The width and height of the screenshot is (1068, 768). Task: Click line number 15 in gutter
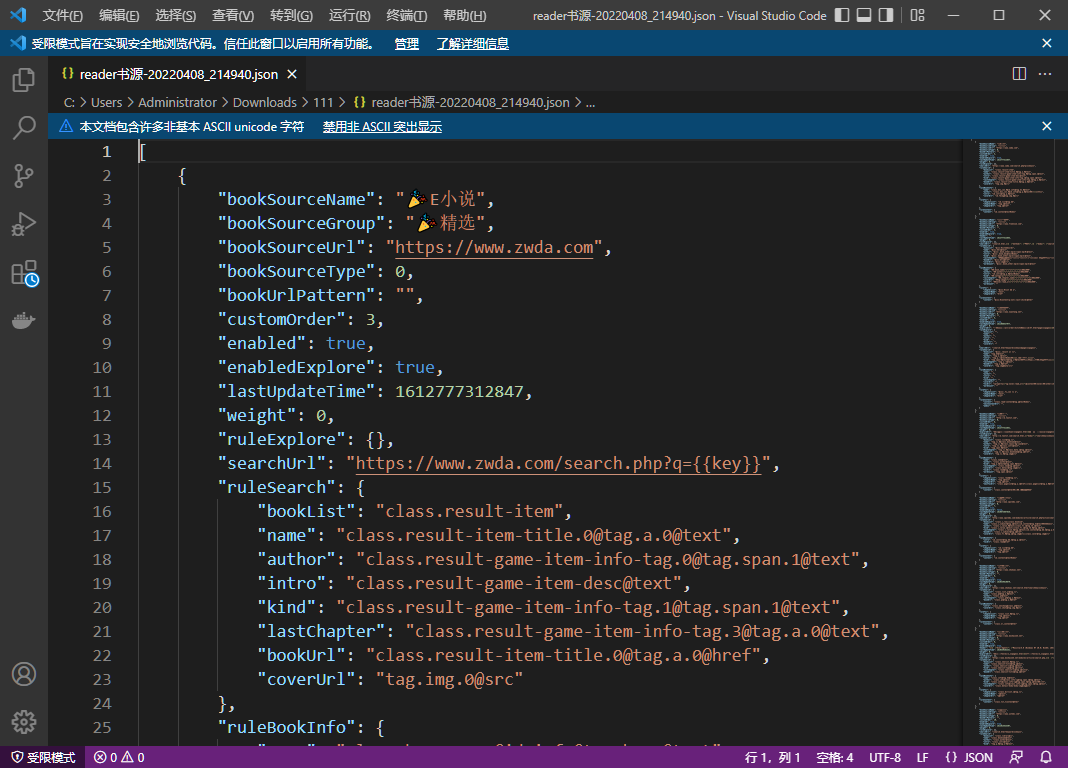pyautogui.click(x=101, y=487)
